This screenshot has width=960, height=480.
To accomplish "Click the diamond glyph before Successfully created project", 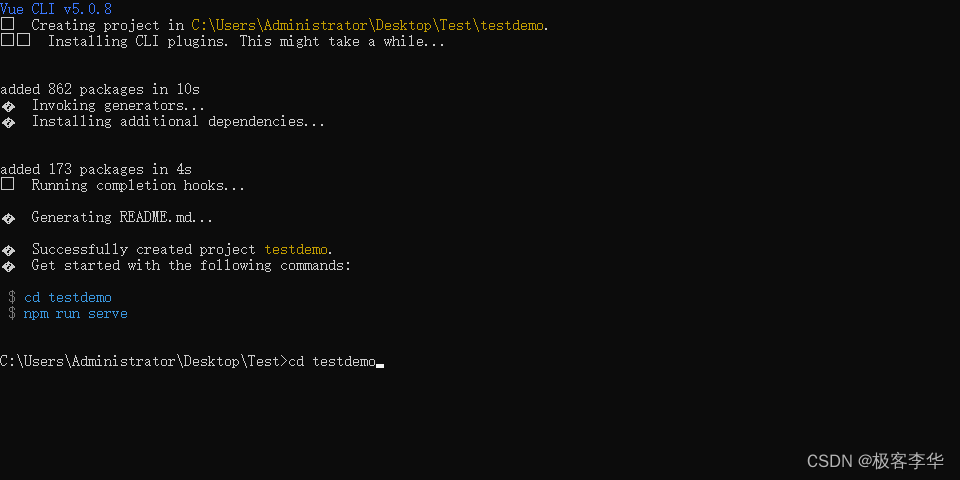I will [x=8, y=250].
